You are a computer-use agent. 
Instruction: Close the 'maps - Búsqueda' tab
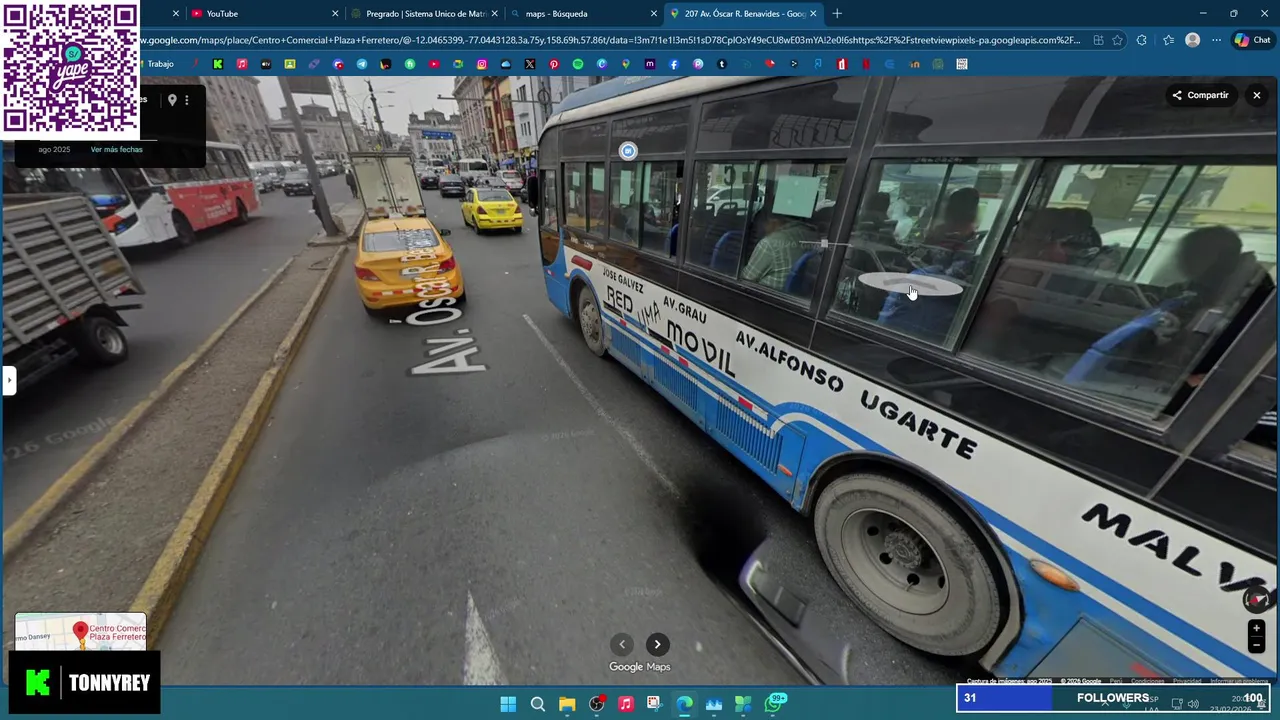click(x=654, y=14)
